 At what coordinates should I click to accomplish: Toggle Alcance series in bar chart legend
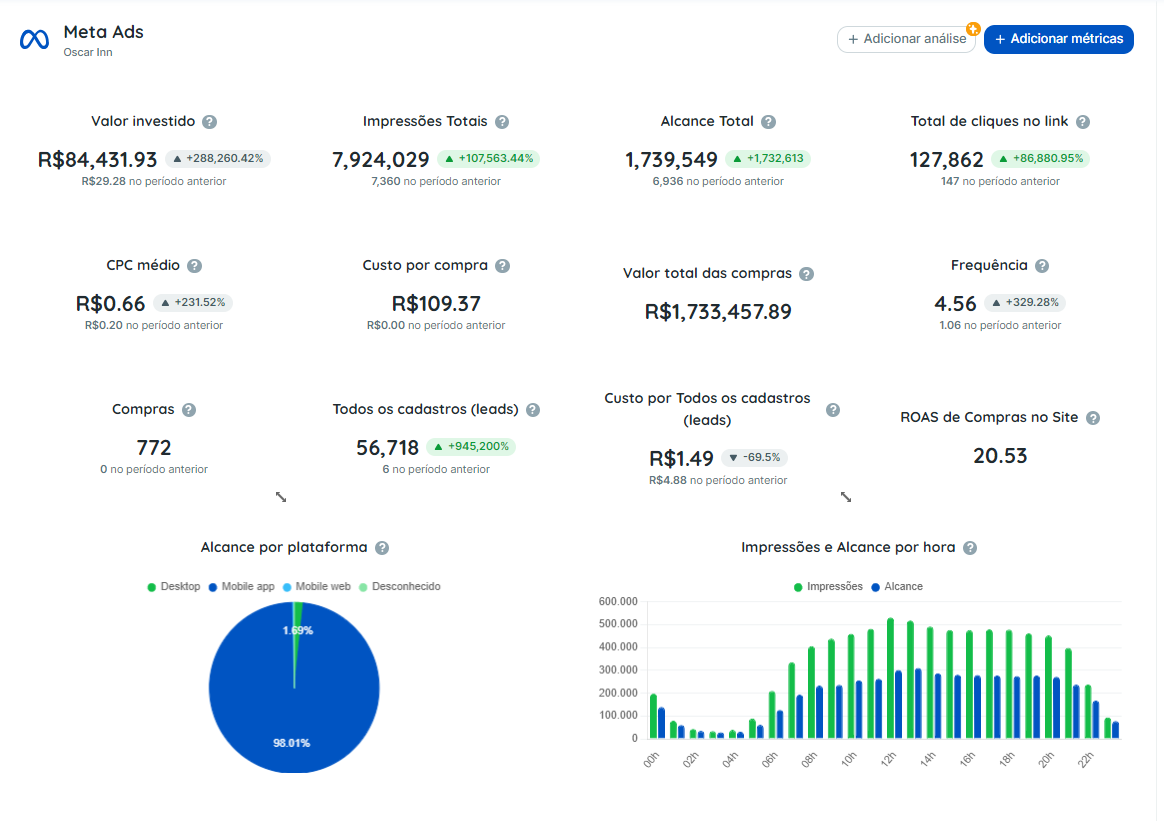click(x=897, y=586)
